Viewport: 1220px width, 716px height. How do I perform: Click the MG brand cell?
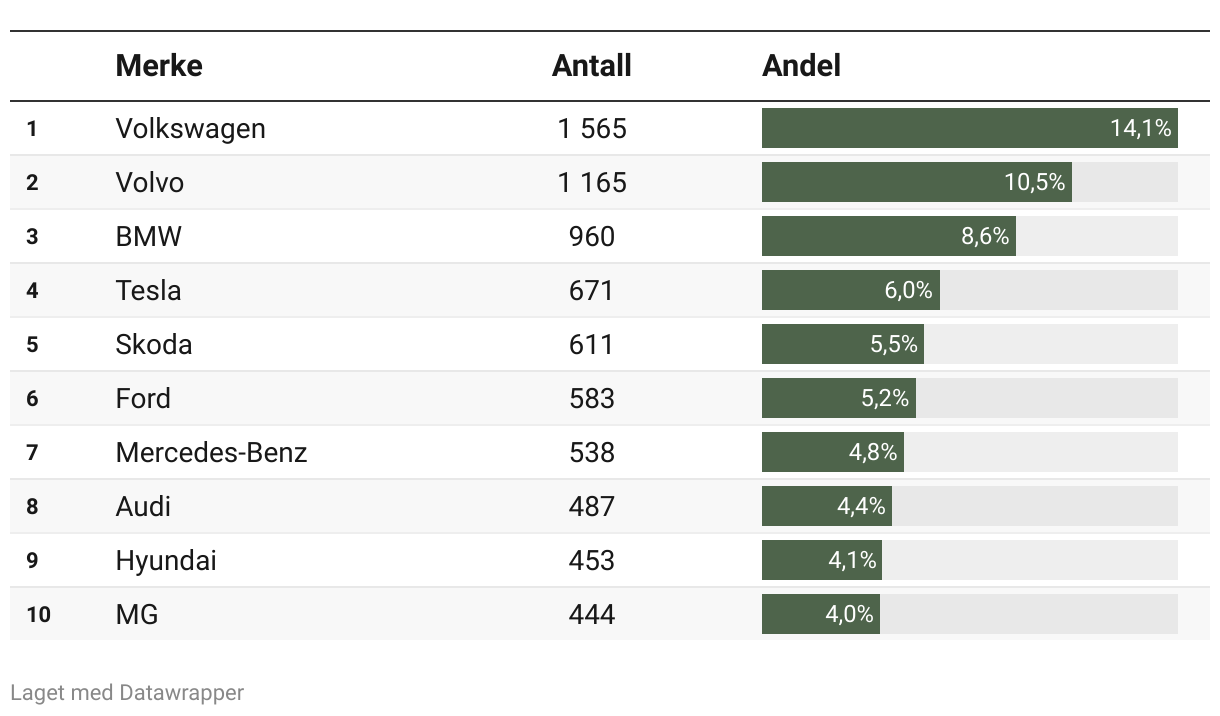coord(137,615)
